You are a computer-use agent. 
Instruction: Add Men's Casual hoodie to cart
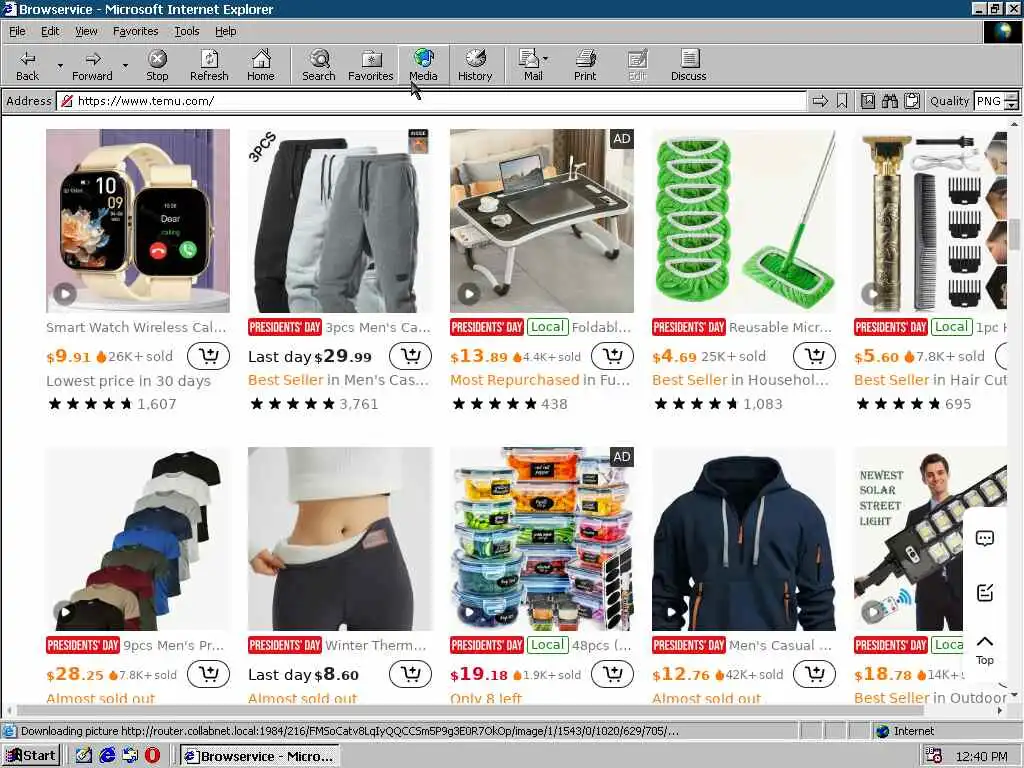(814, 674)
